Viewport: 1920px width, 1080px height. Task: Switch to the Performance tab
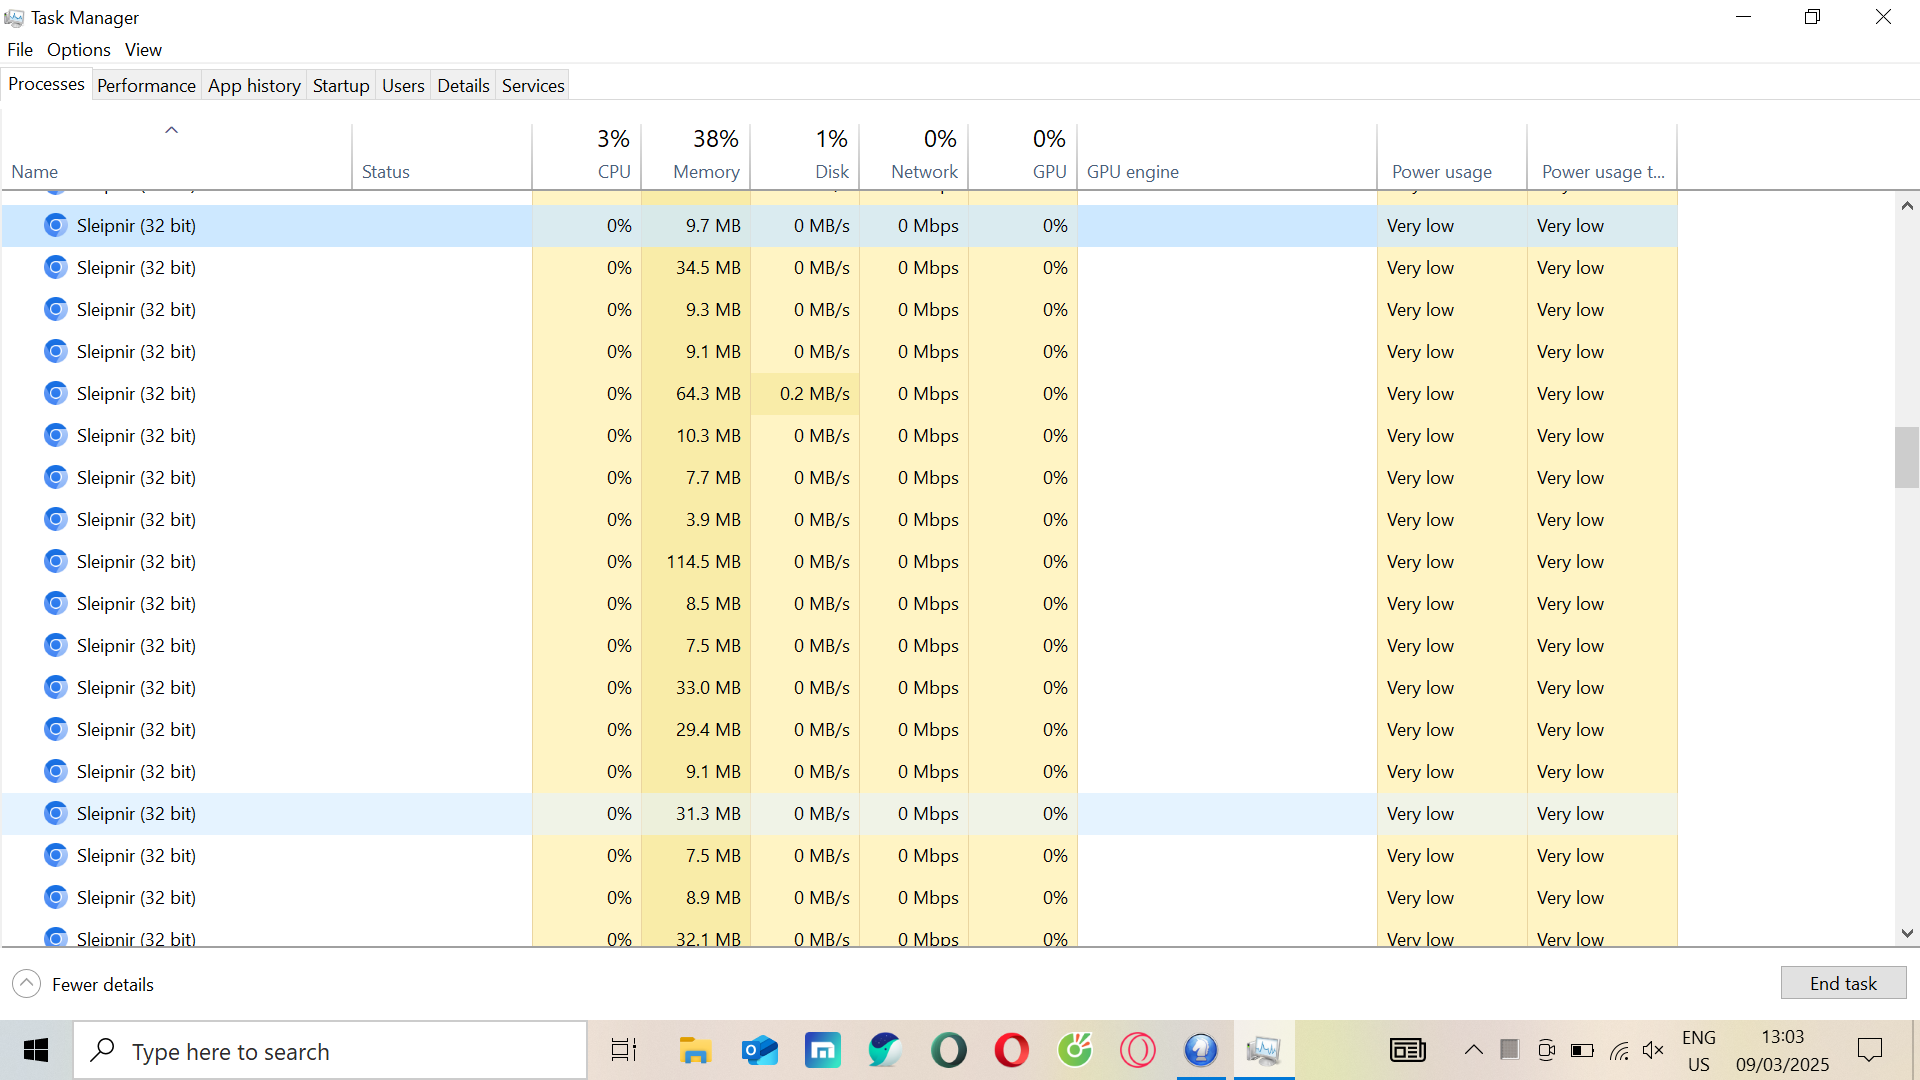point(146,86)
